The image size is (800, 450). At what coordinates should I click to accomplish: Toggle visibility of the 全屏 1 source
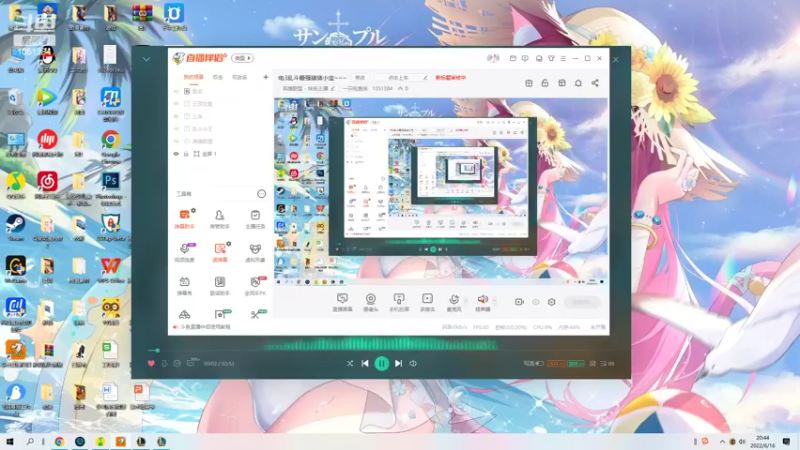(x=176, y=154)
